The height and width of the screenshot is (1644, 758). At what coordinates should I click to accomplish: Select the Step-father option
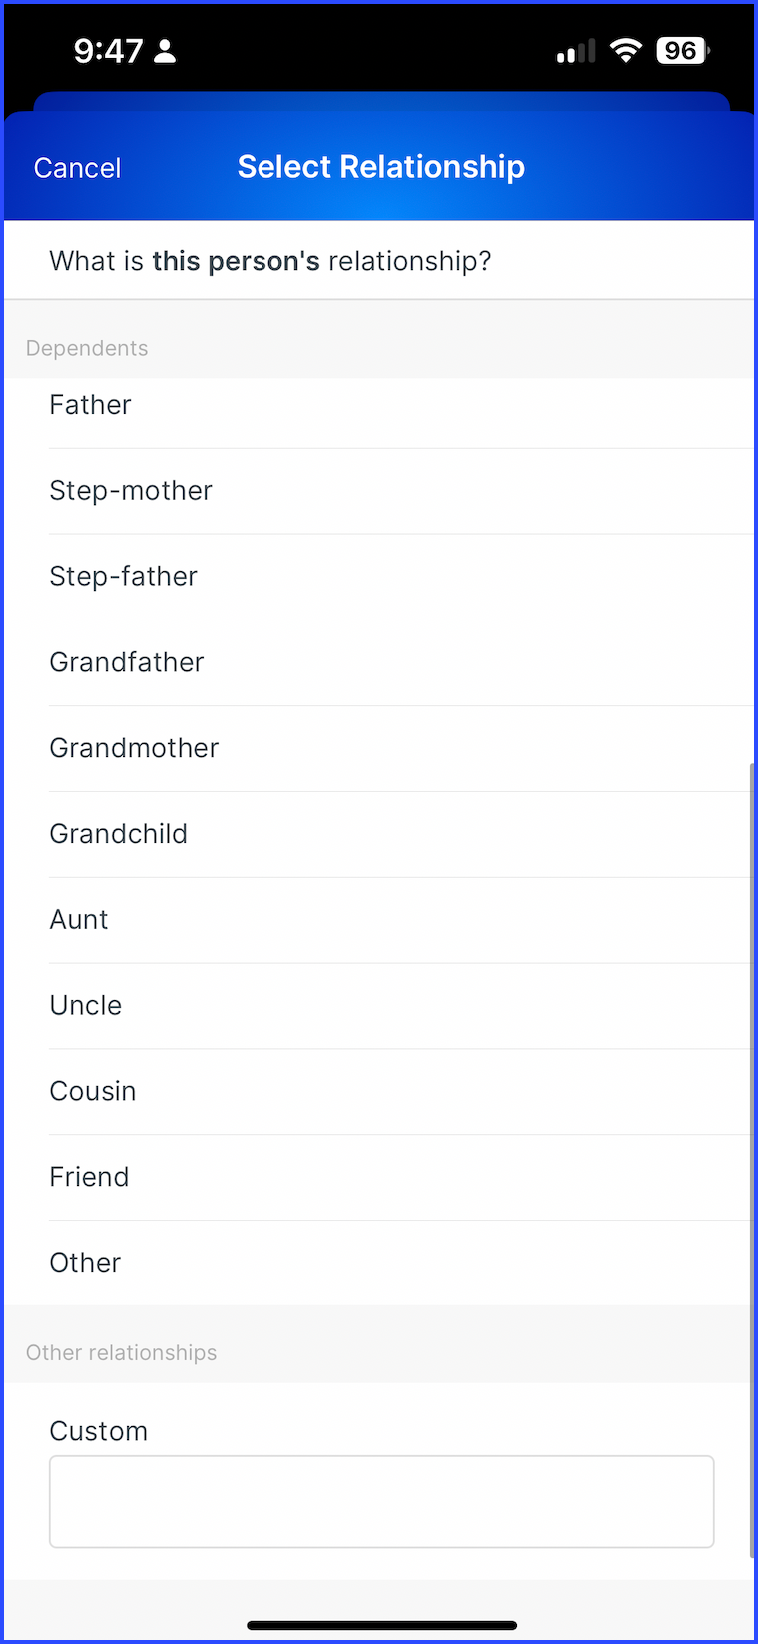[x=380, y=577]
